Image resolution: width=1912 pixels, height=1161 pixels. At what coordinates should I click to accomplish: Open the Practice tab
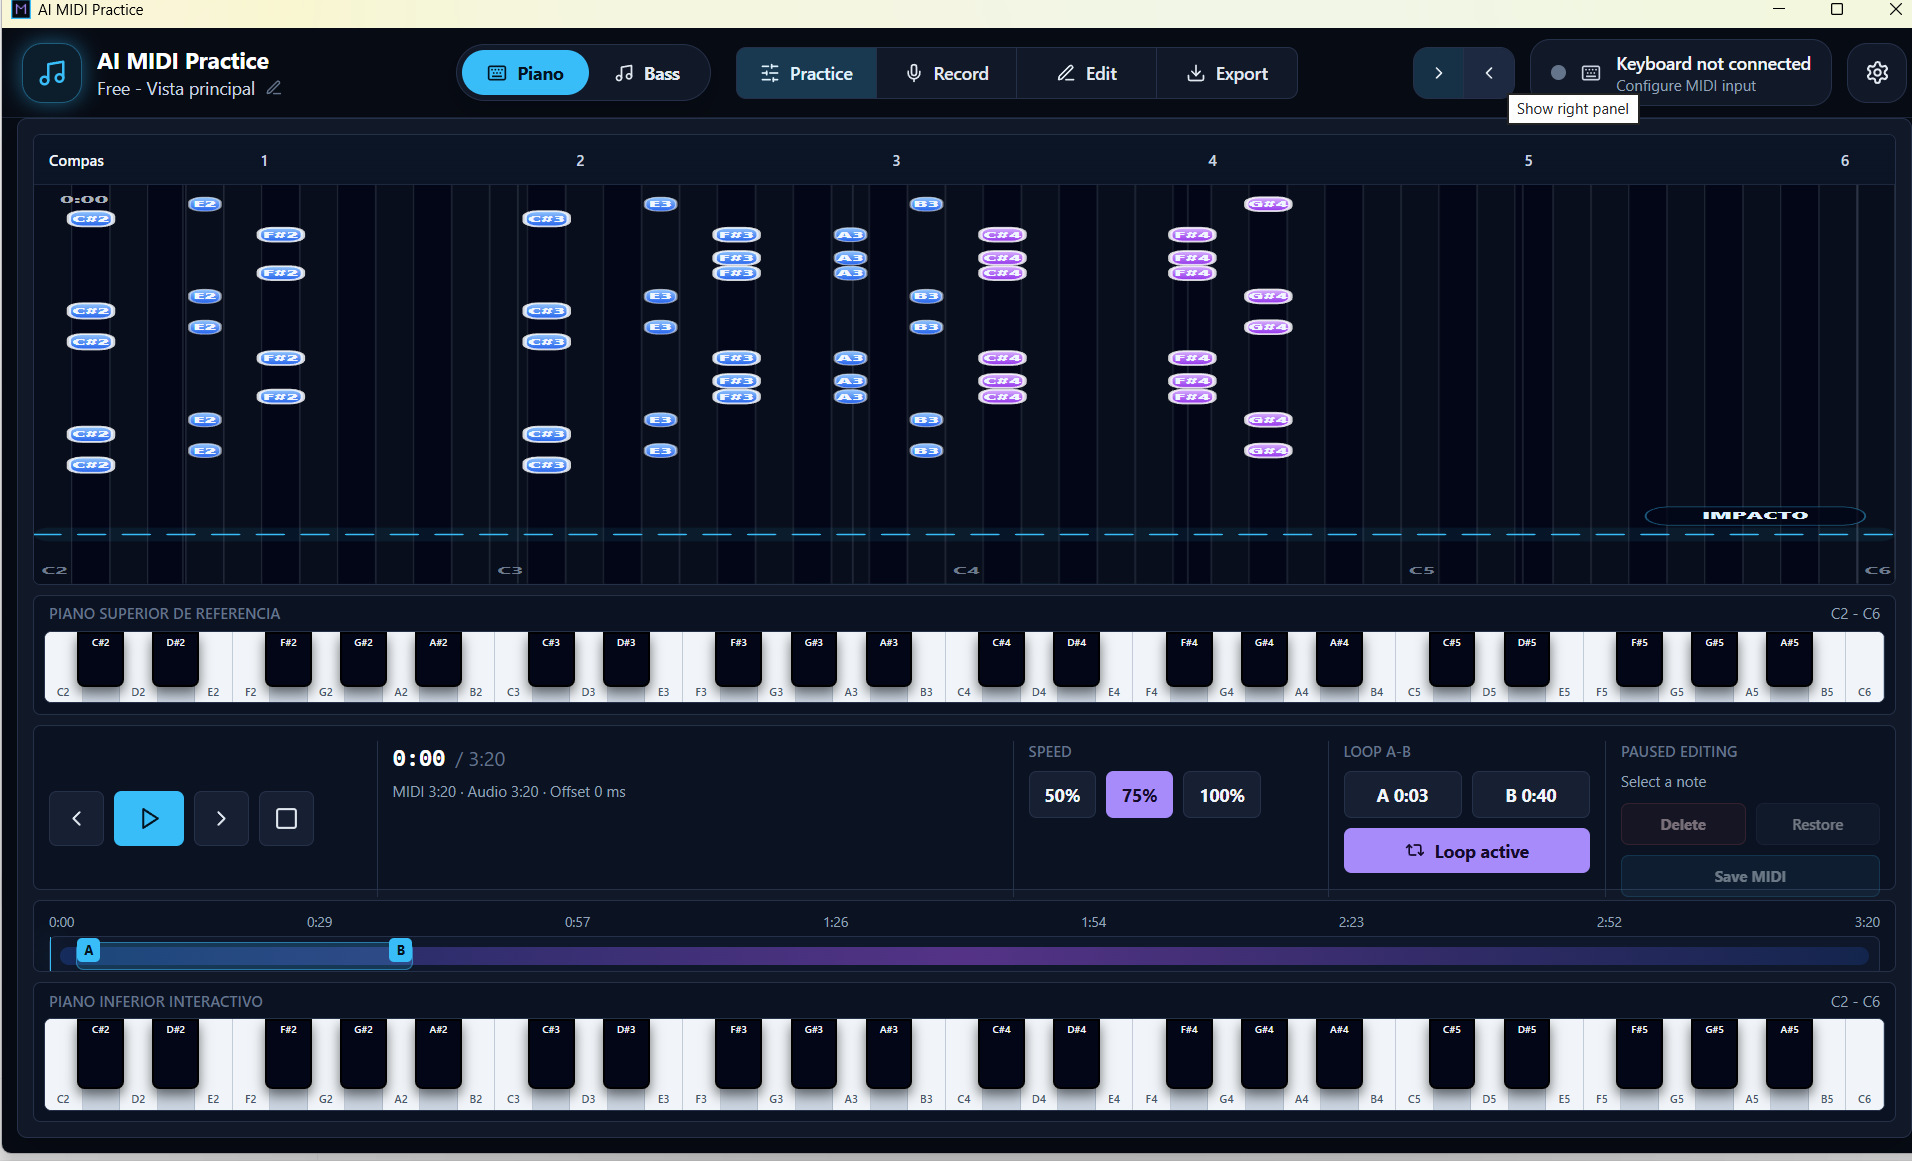pyautogui.click(x=806, y=73)
